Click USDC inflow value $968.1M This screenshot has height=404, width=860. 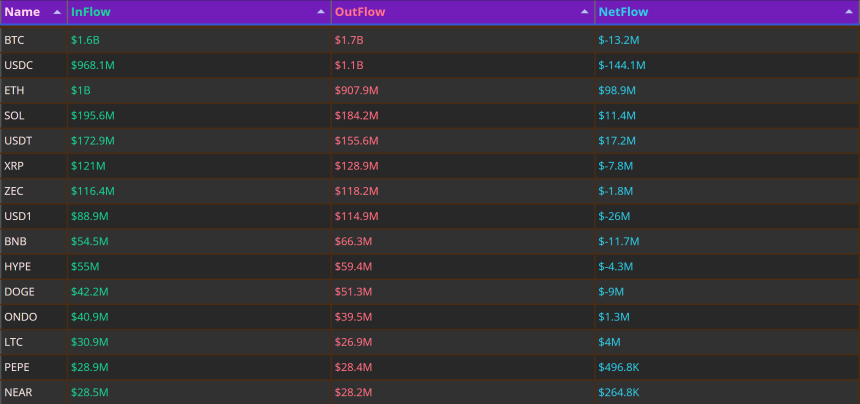click(93, 65)
